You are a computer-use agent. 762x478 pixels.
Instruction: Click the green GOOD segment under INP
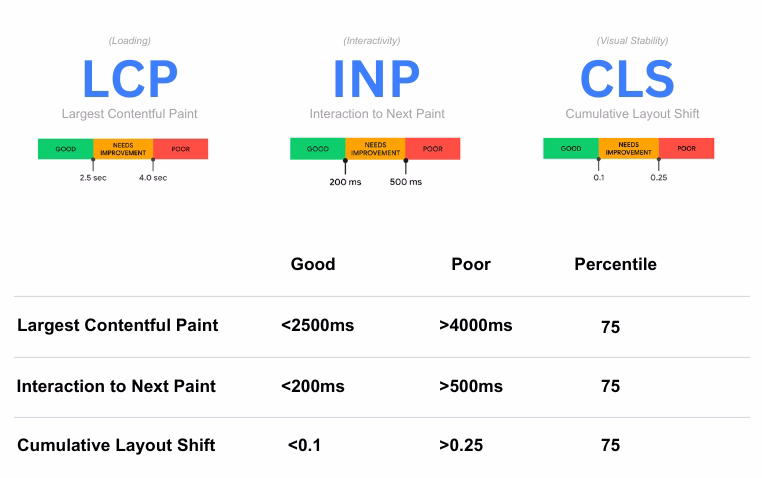coord(317,149)
